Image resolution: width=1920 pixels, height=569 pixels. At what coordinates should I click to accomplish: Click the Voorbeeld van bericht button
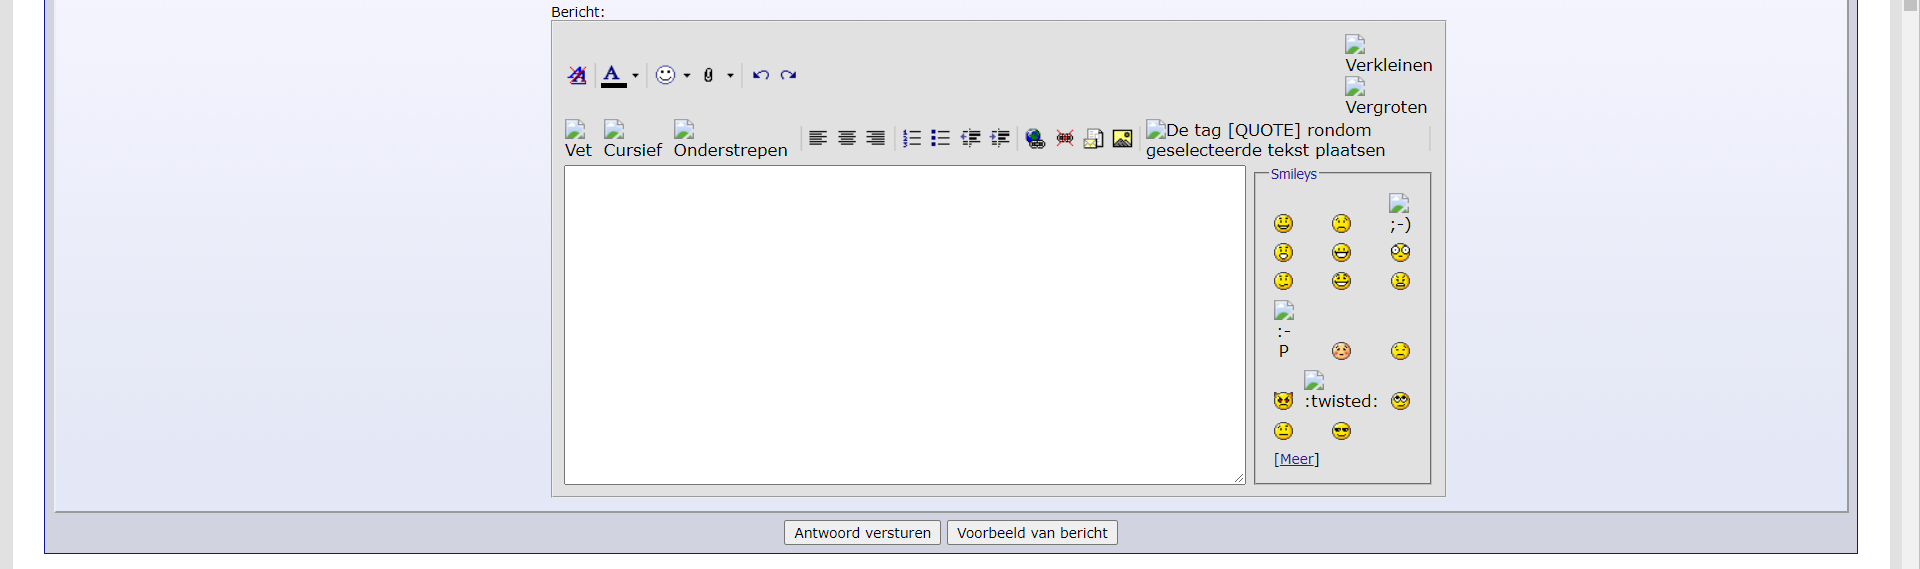(x=1032, y=533)
